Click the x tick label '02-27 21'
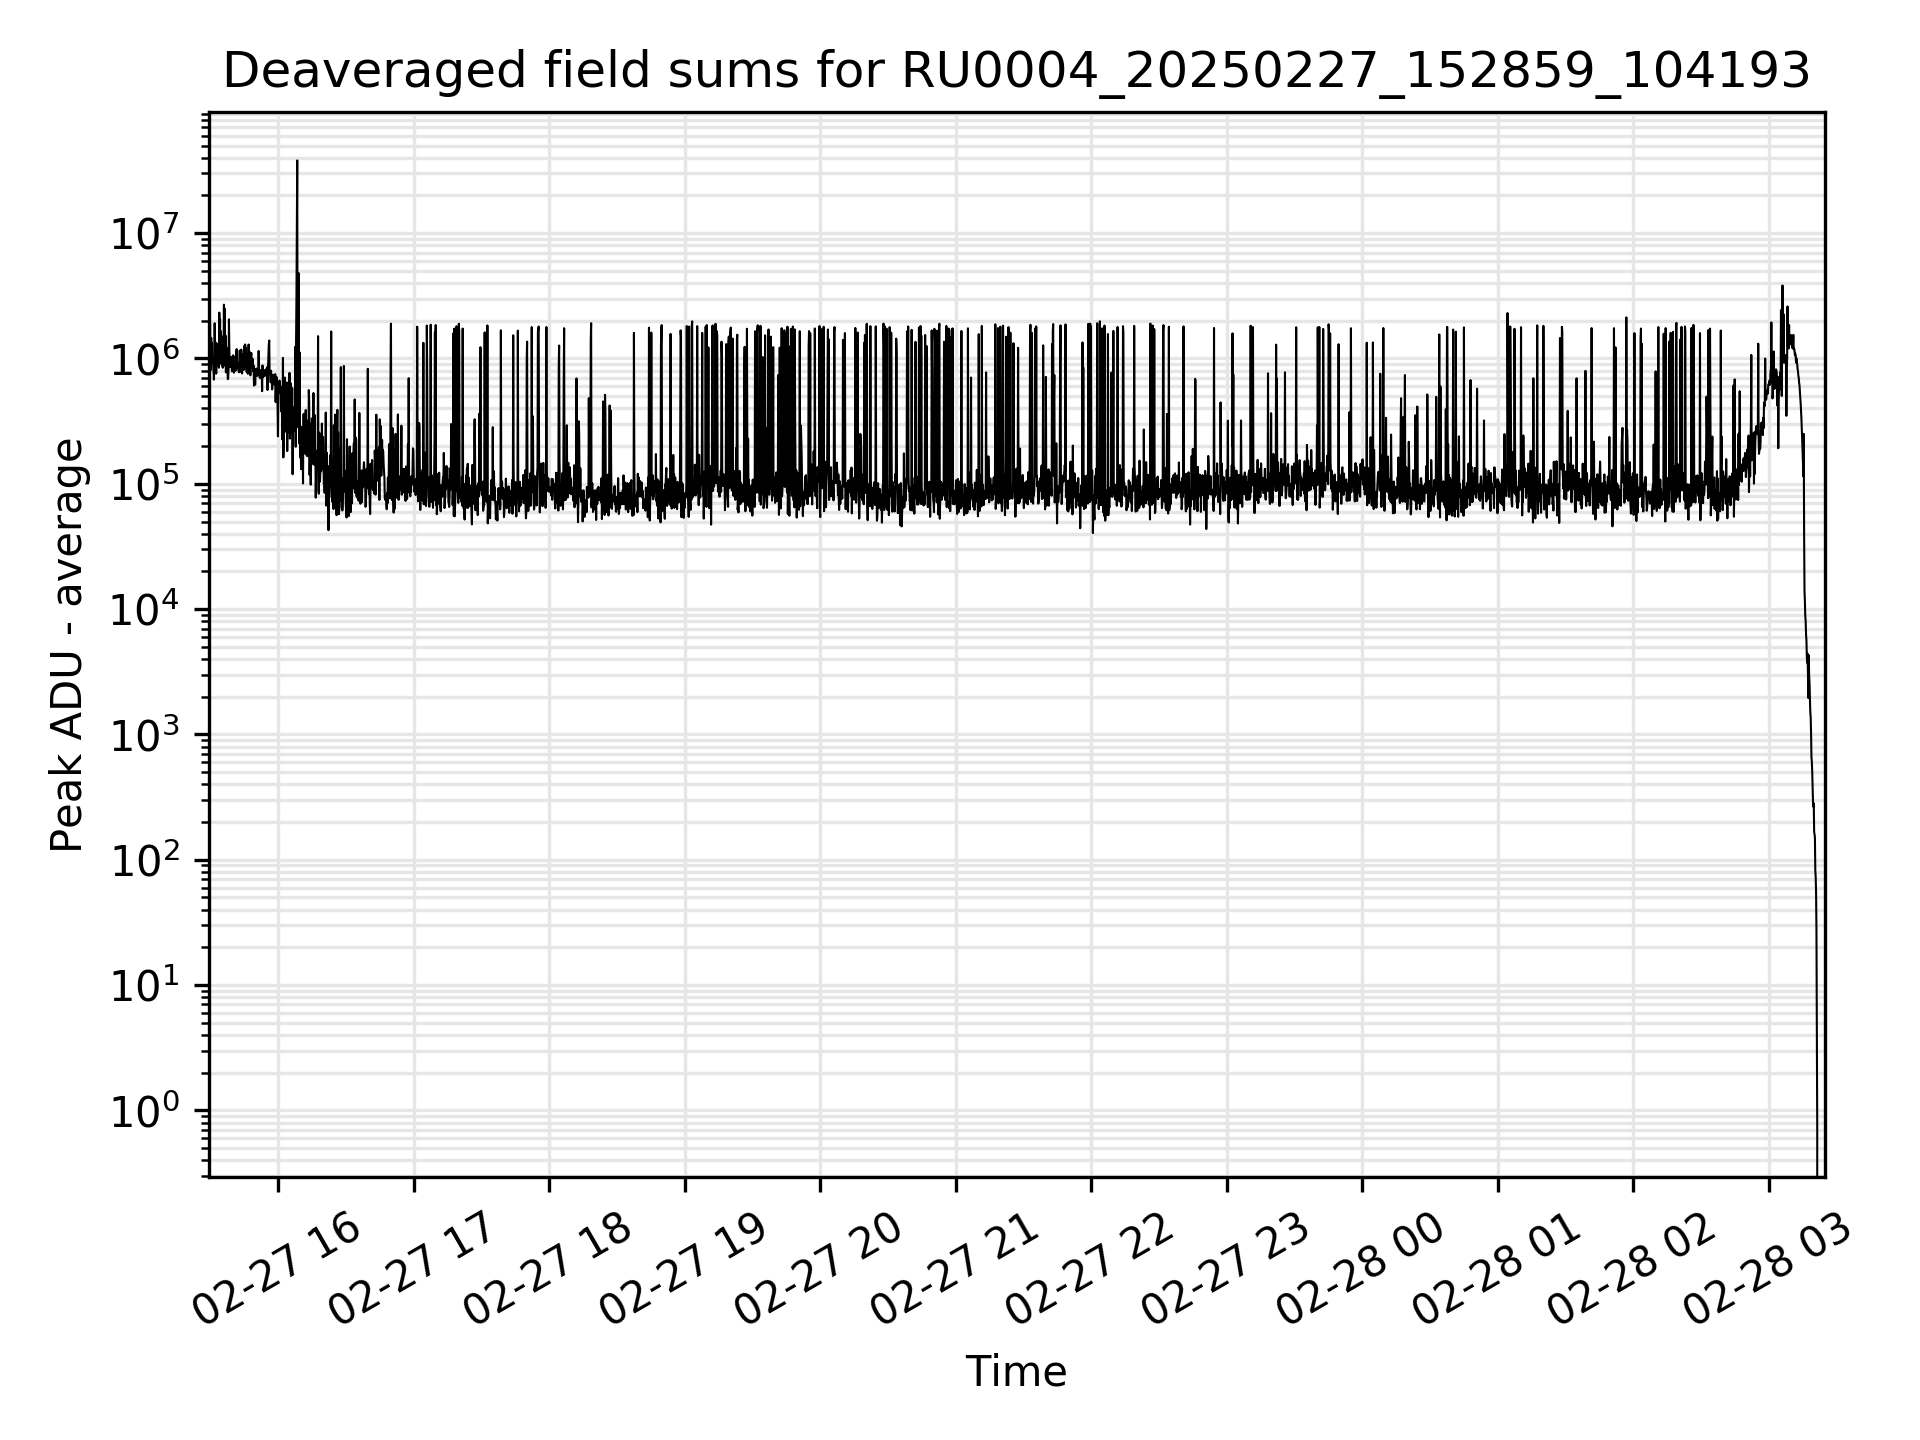Image resolution: width=1920 pixels, height=1440 pixels. click(x=953, y=1267)
